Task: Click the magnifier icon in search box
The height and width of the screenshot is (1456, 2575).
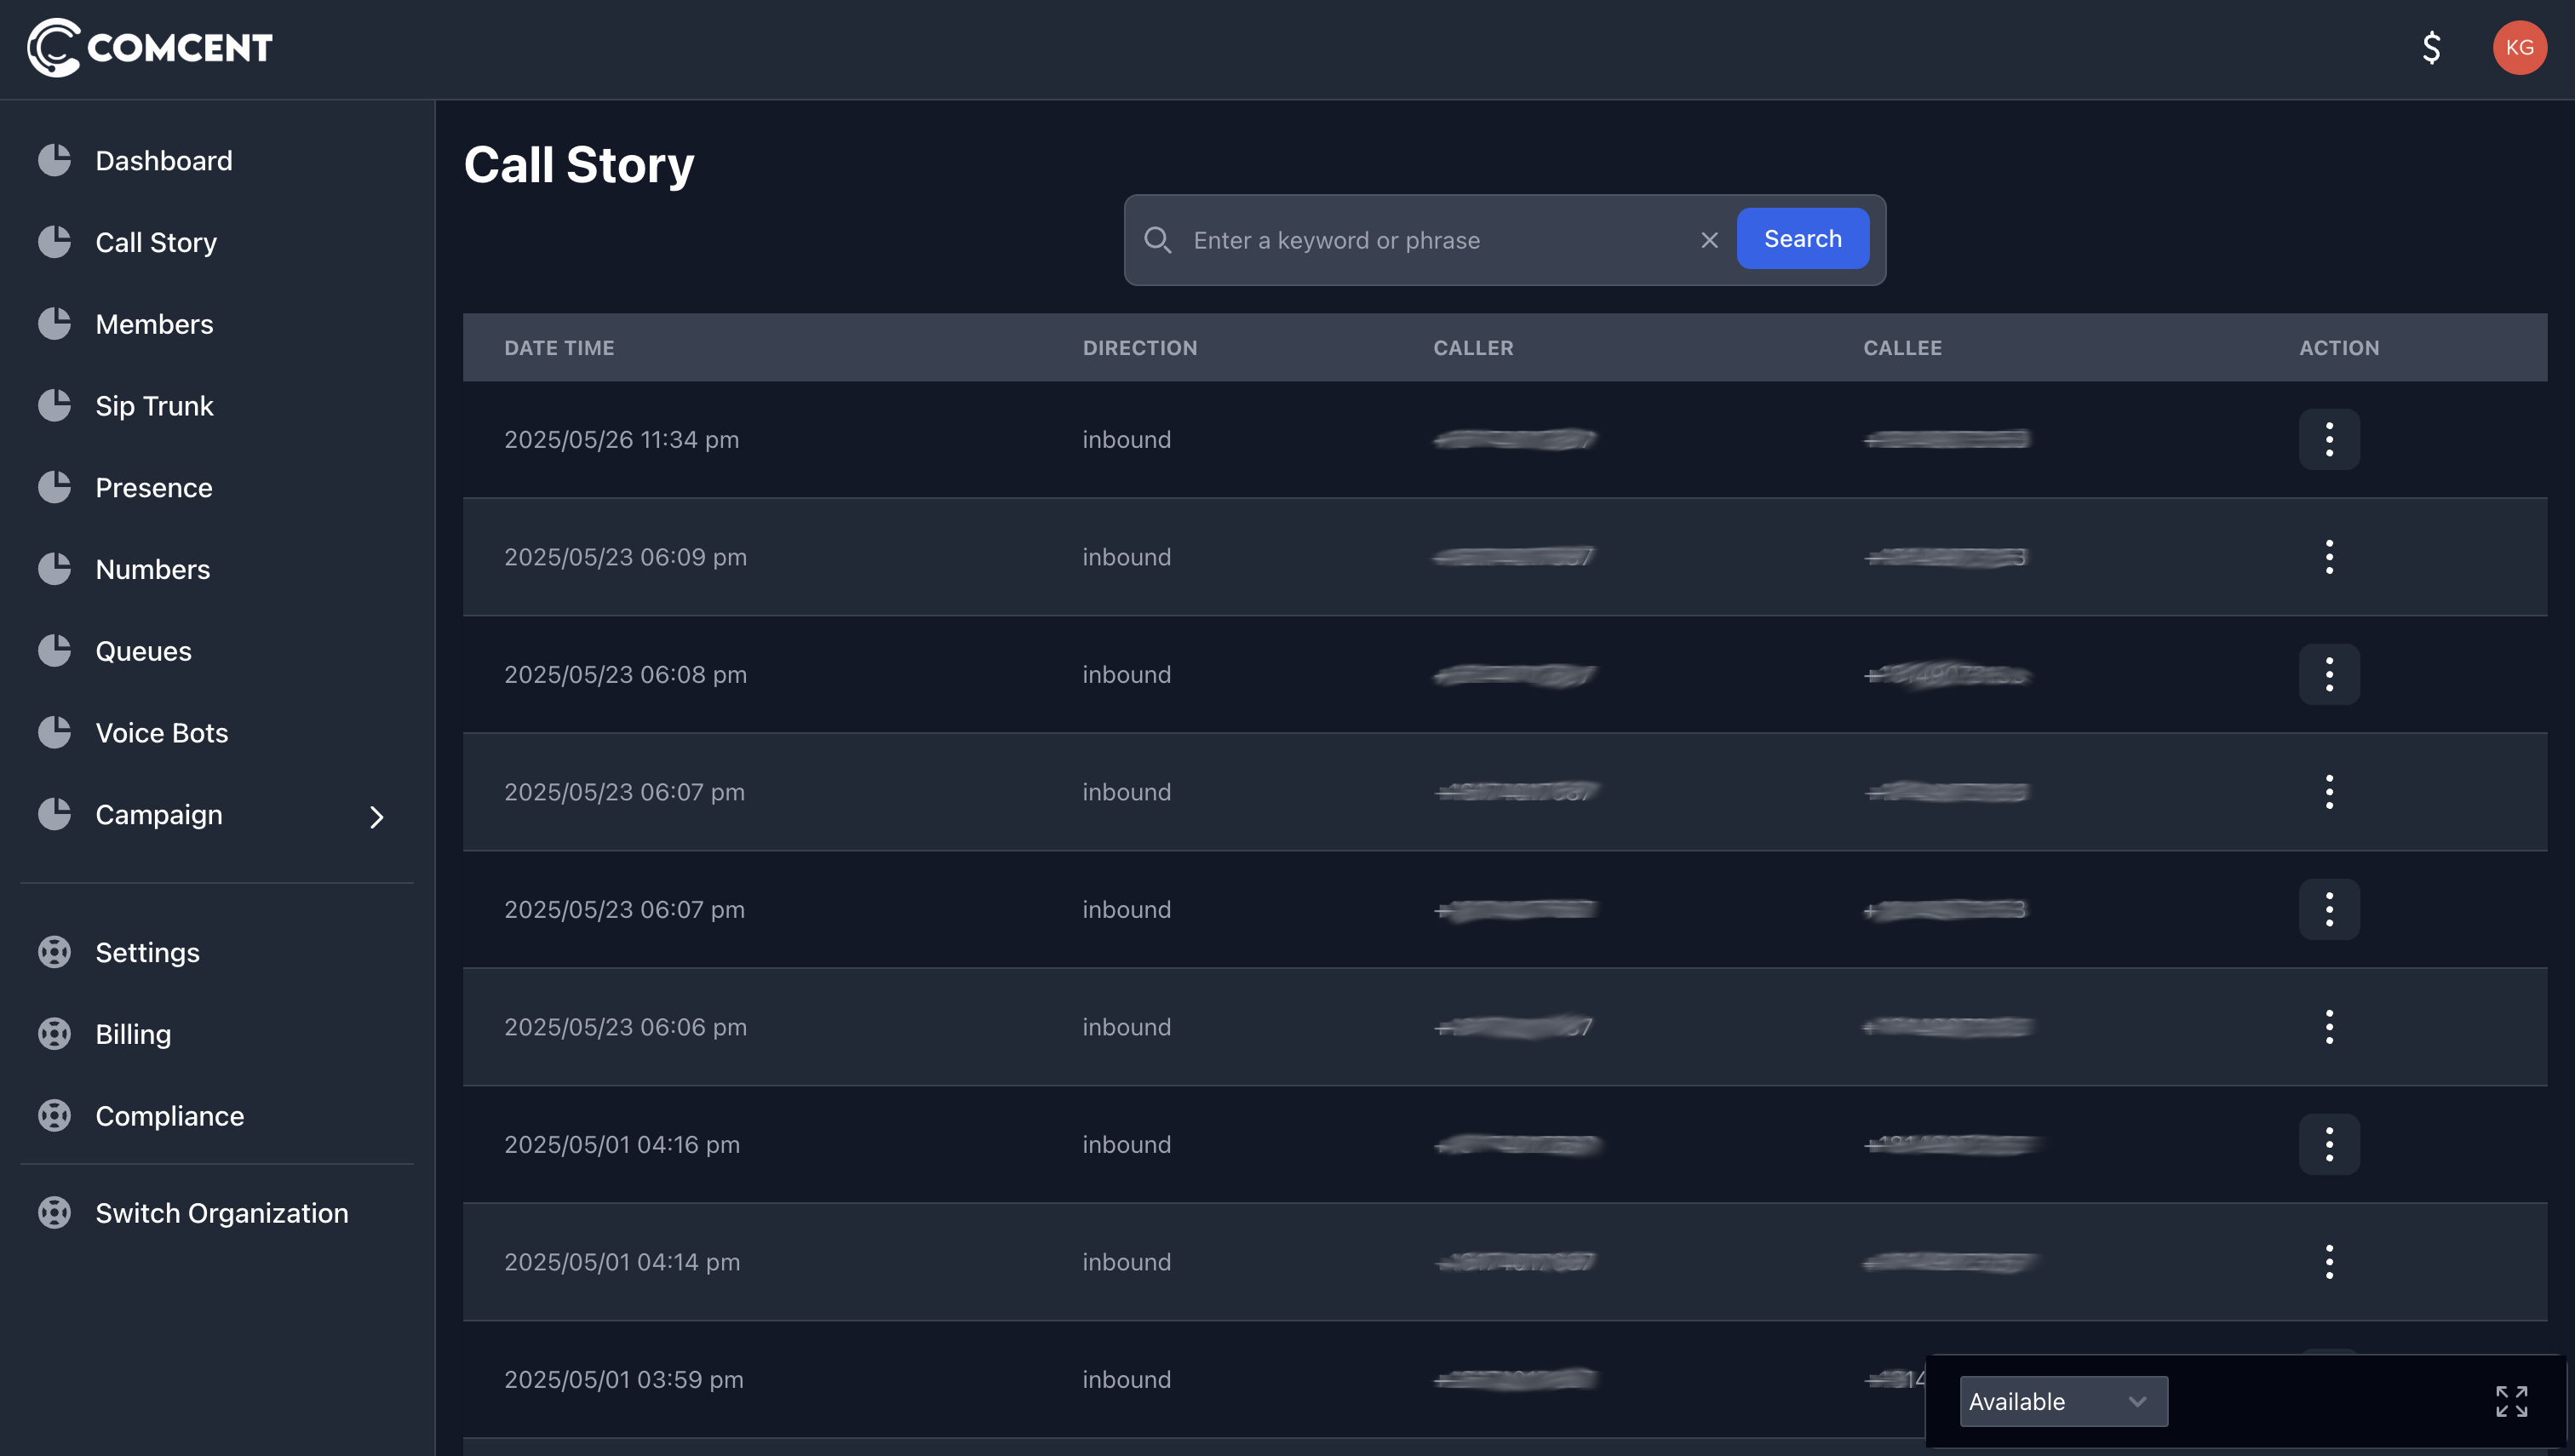Action: click(x=1157, y=240)
